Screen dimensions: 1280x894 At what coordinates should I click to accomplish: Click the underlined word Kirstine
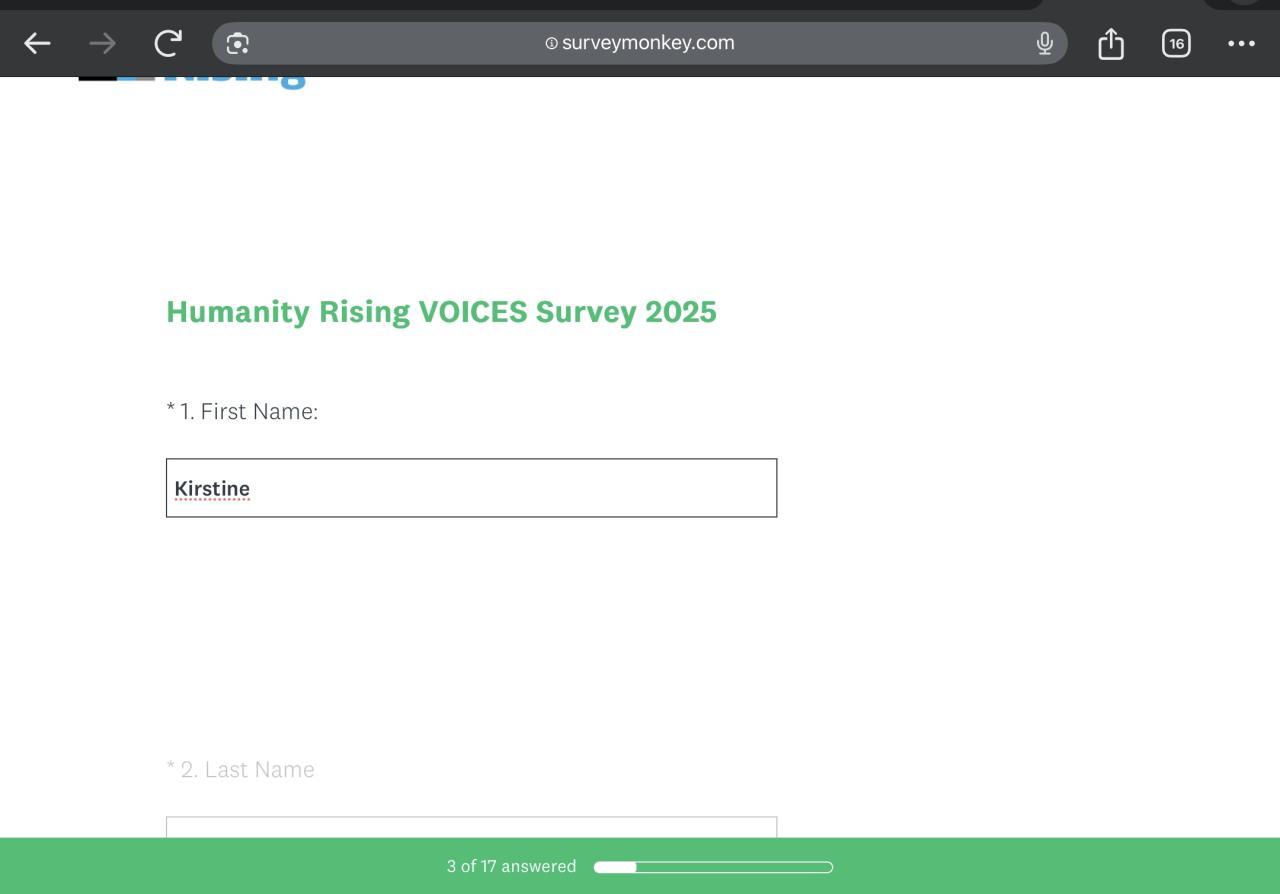pos(212,489)
